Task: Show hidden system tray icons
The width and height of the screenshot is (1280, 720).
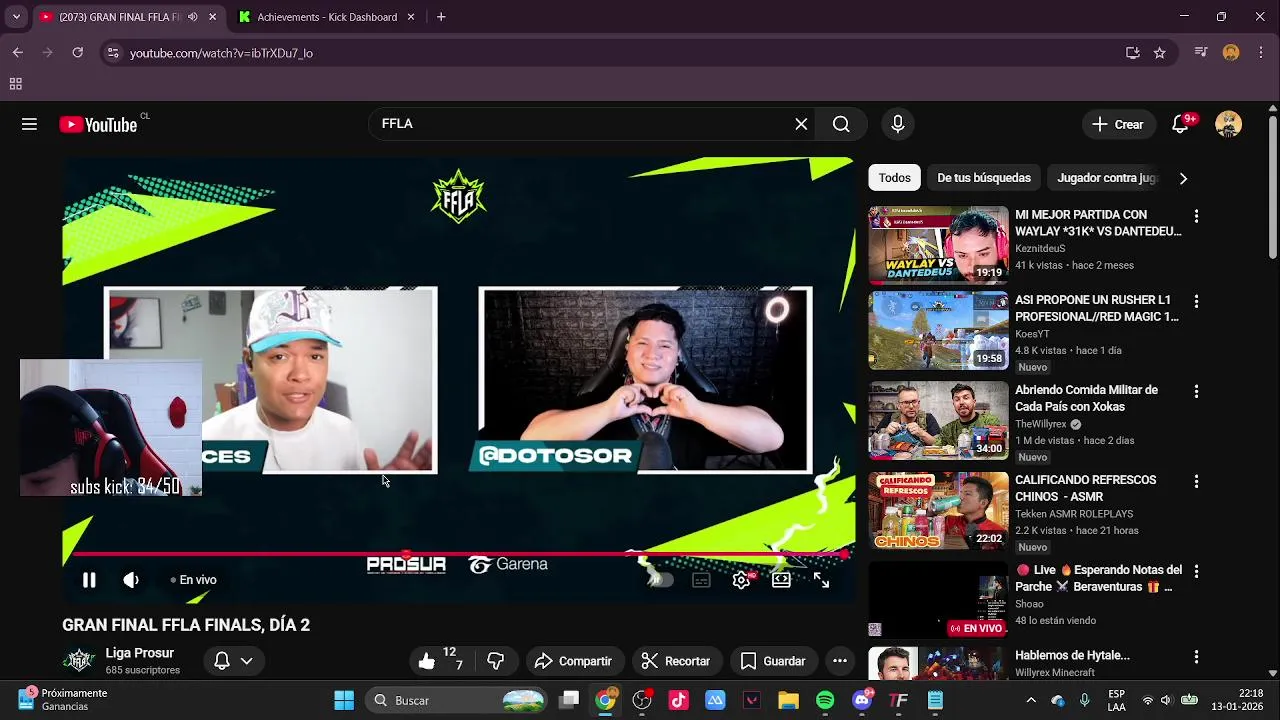Action: click(x=1030, y=700)
